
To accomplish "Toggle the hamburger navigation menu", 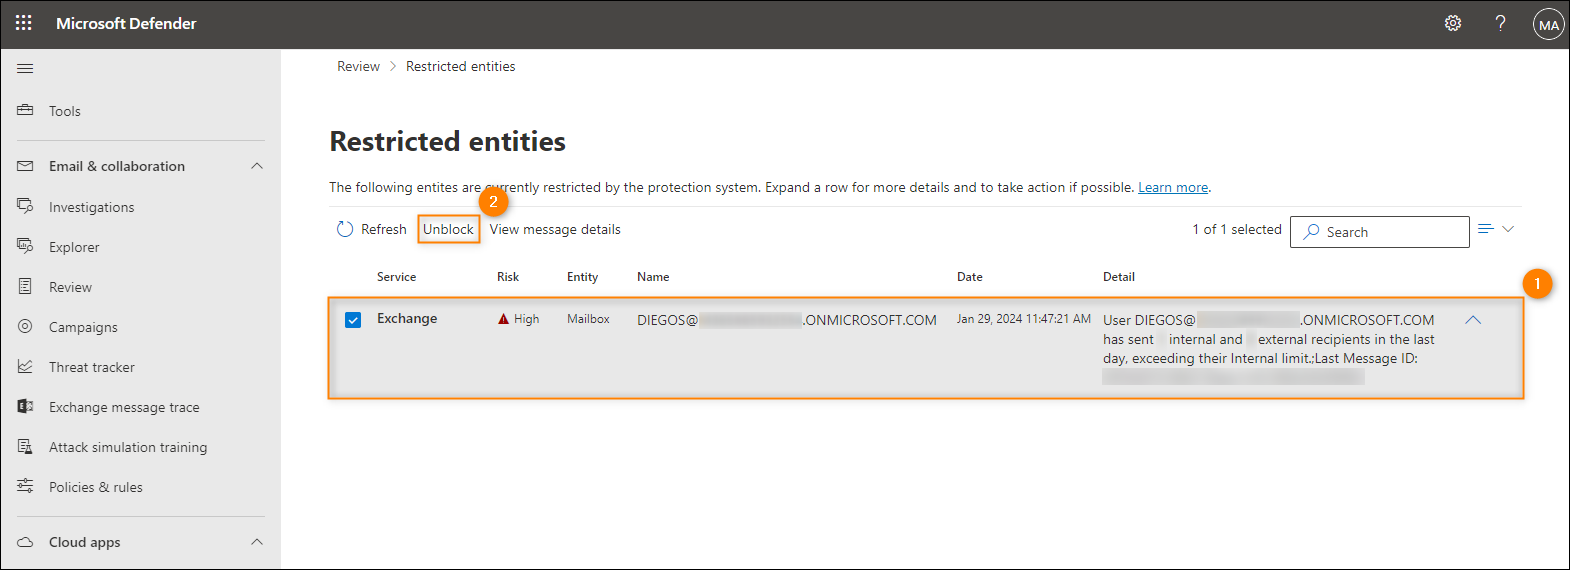I will 25,68.
